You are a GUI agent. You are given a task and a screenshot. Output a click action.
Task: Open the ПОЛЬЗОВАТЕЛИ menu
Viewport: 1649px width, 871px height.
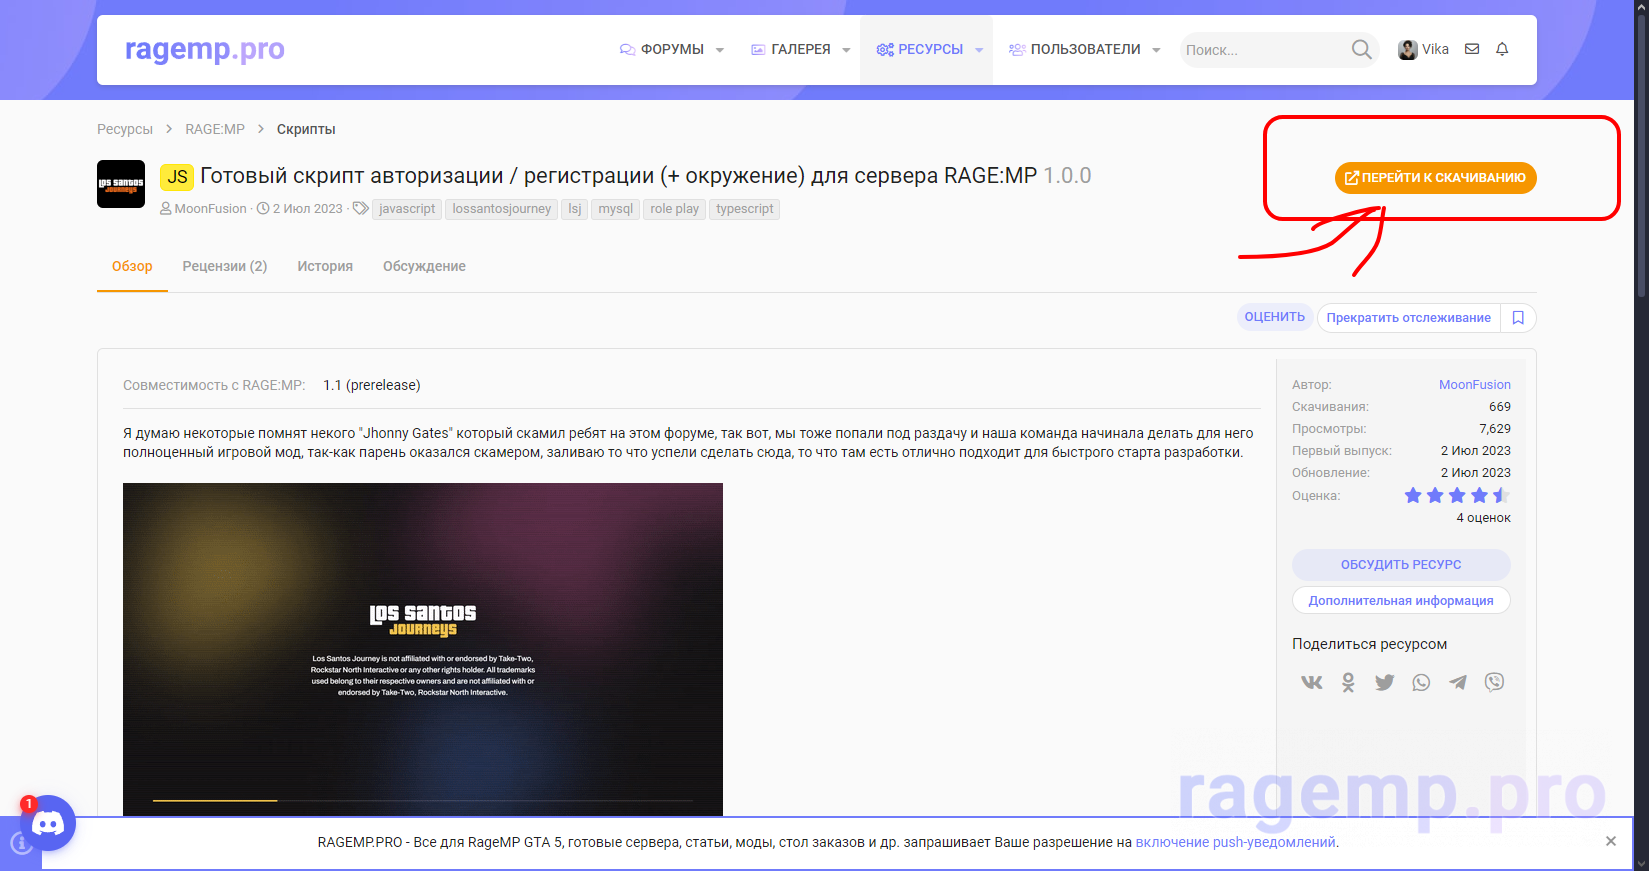1075,49
